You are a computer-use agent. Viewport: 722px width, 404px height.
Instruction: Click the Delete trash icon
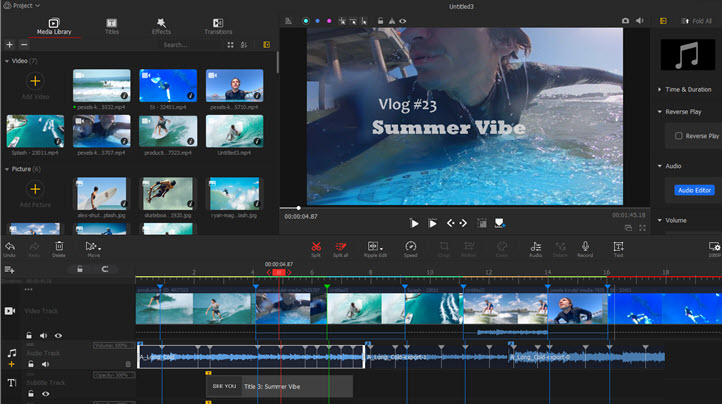coord(59,246)
